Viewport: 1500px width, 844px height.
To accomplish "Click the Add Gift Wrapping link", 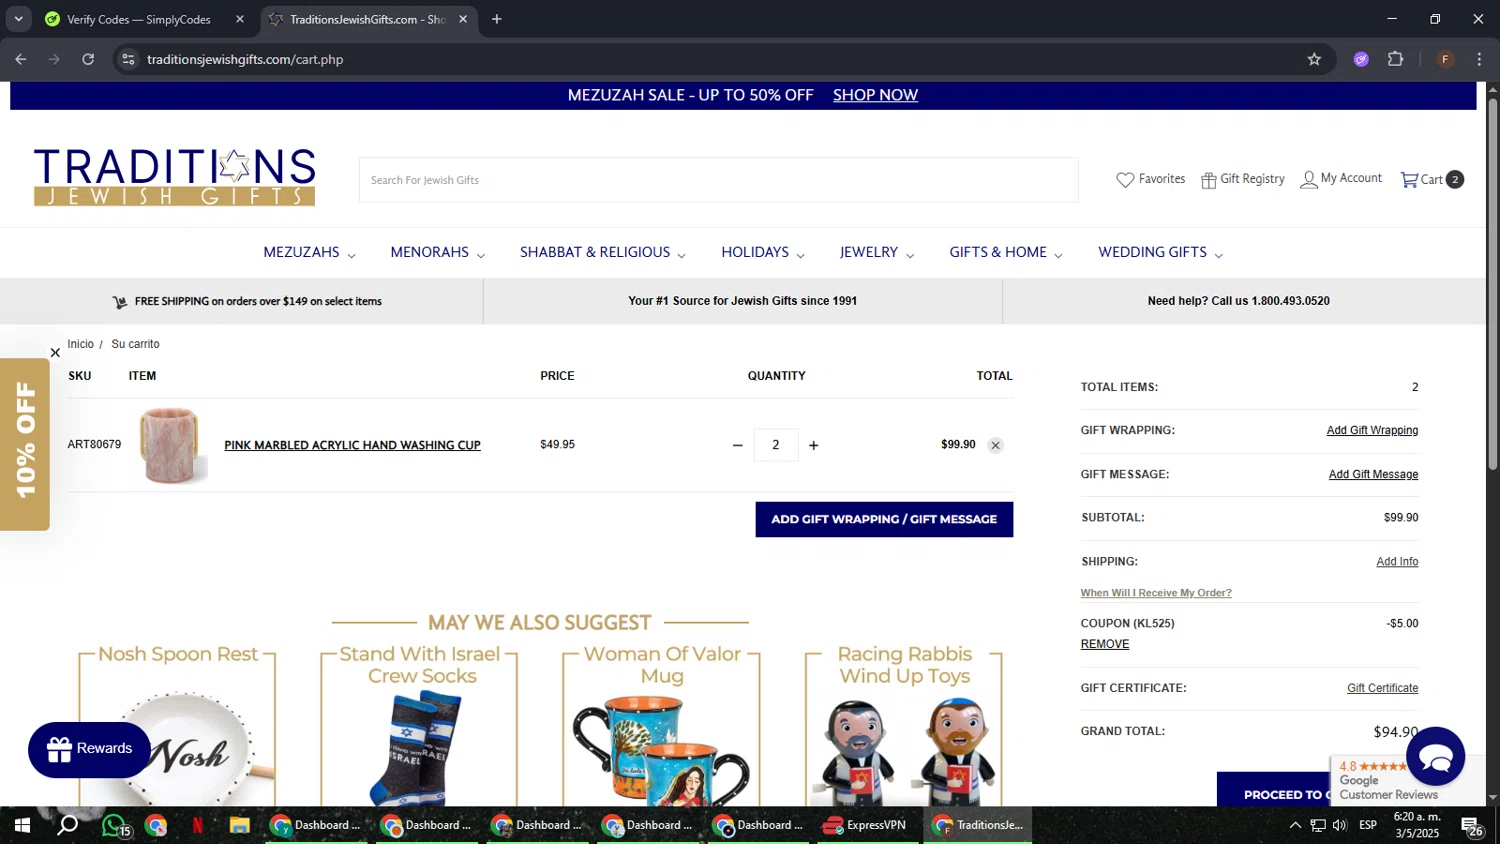I will (x=1372, y=430).
